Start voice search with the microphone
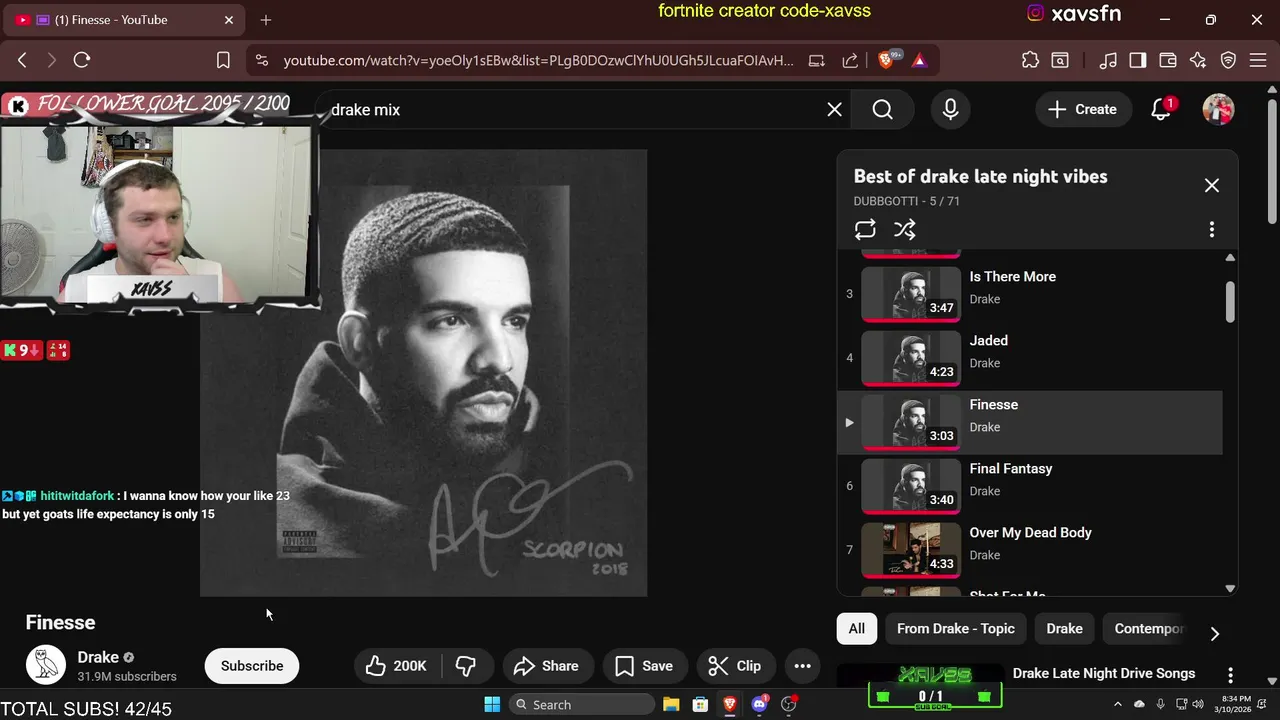The width and height of the screenshot is (1280, 720). click(x=950, y=109)
